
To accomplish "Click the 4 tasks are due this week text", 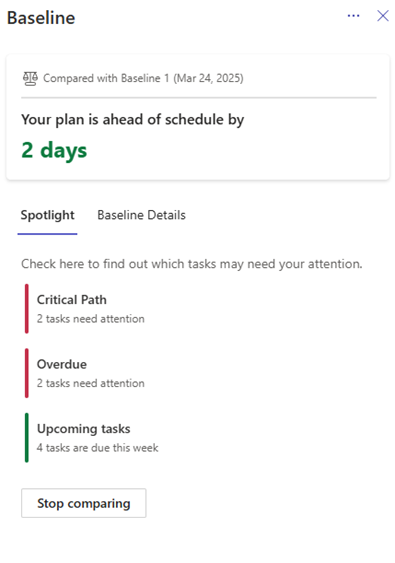I will [98, 448].
